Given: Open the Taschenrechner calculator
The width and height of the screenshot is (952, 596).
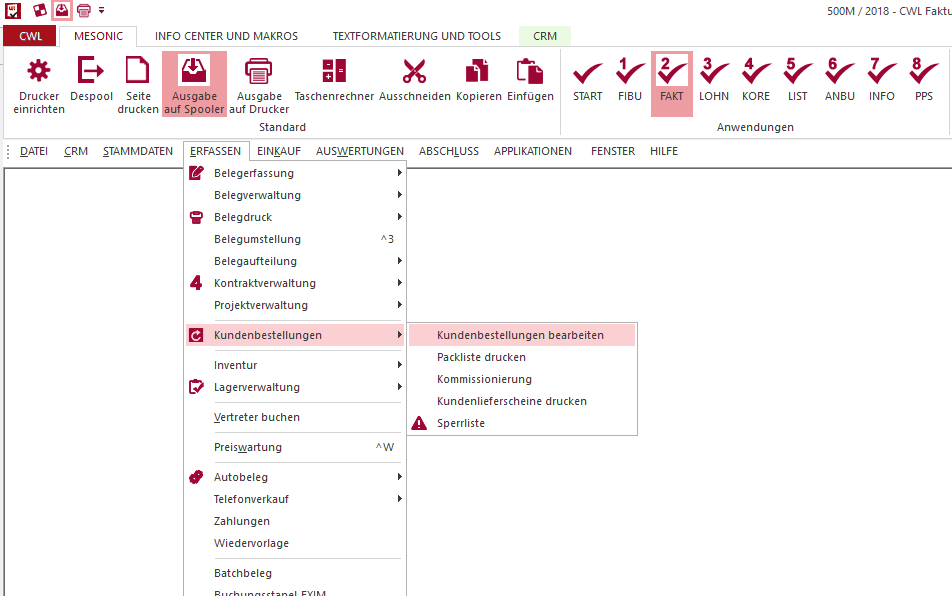Looking at the screenshot, I should pos(334,73).
